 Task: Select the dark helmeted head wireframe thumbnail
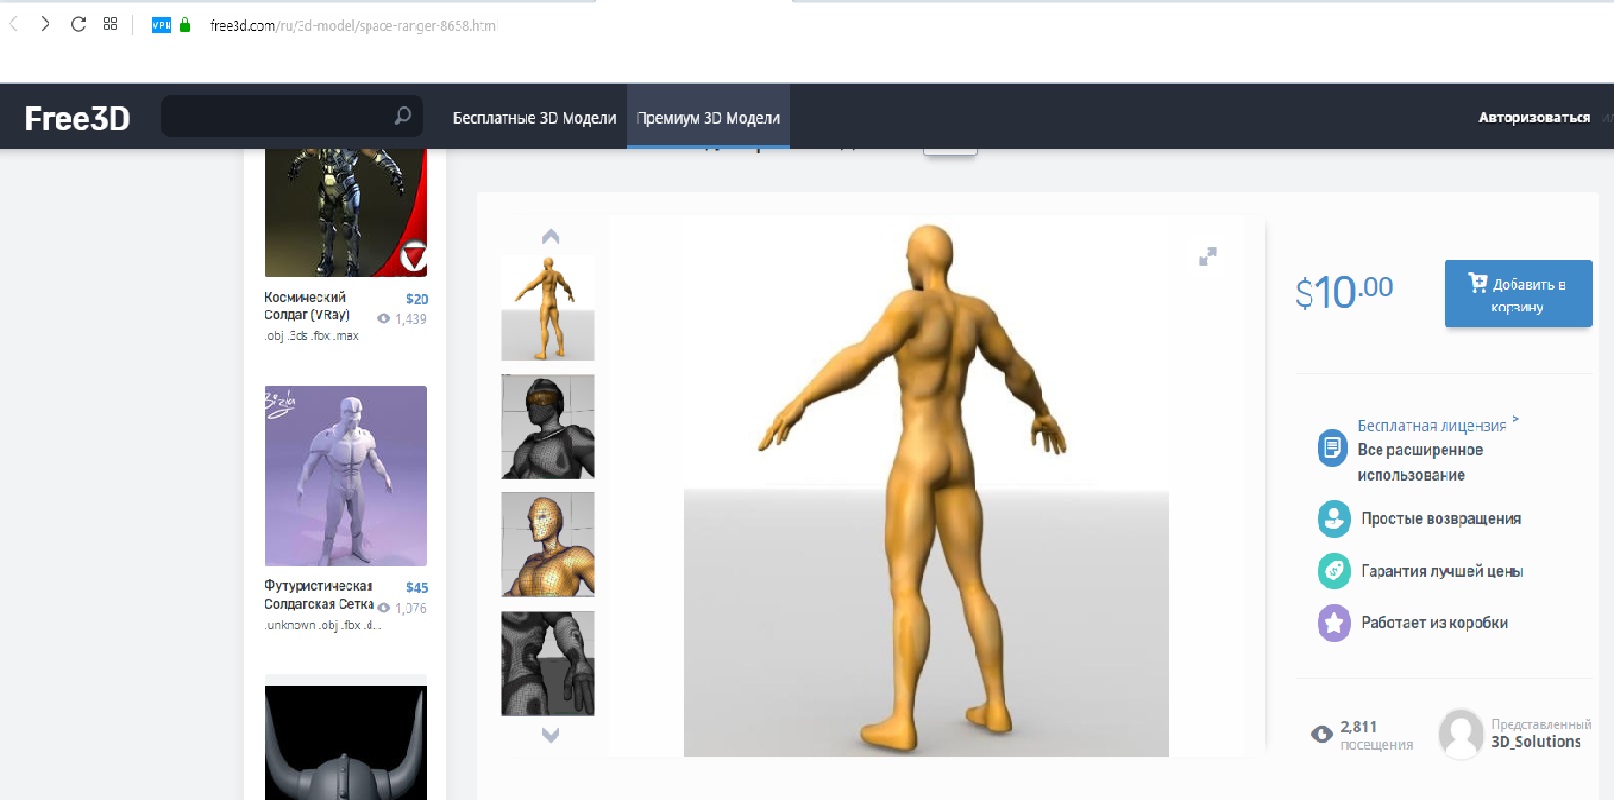tap(548, 427)
